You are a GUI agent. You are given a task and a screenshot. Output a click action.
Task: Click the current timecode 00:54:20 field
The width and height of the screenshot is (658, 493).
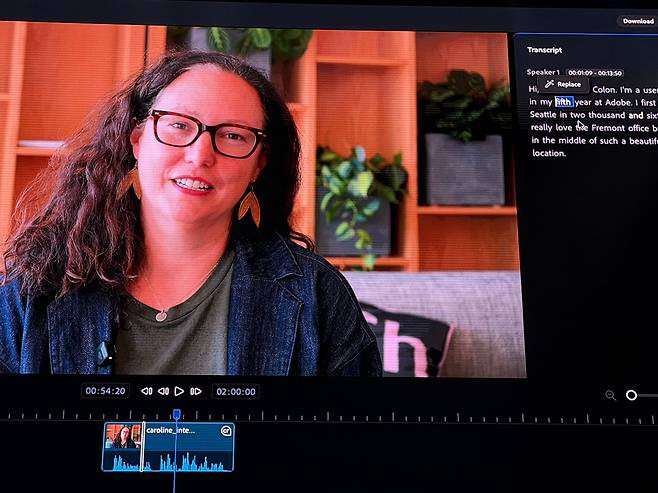pos(105,391)
